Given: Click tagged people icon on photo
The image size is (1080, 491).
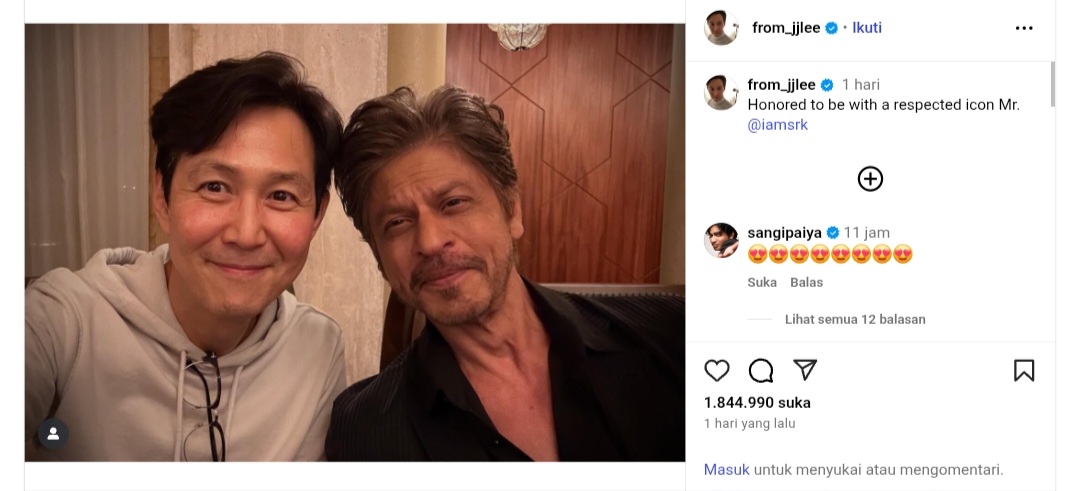Looking at the screenshot, I should click(x=53, y=434).
